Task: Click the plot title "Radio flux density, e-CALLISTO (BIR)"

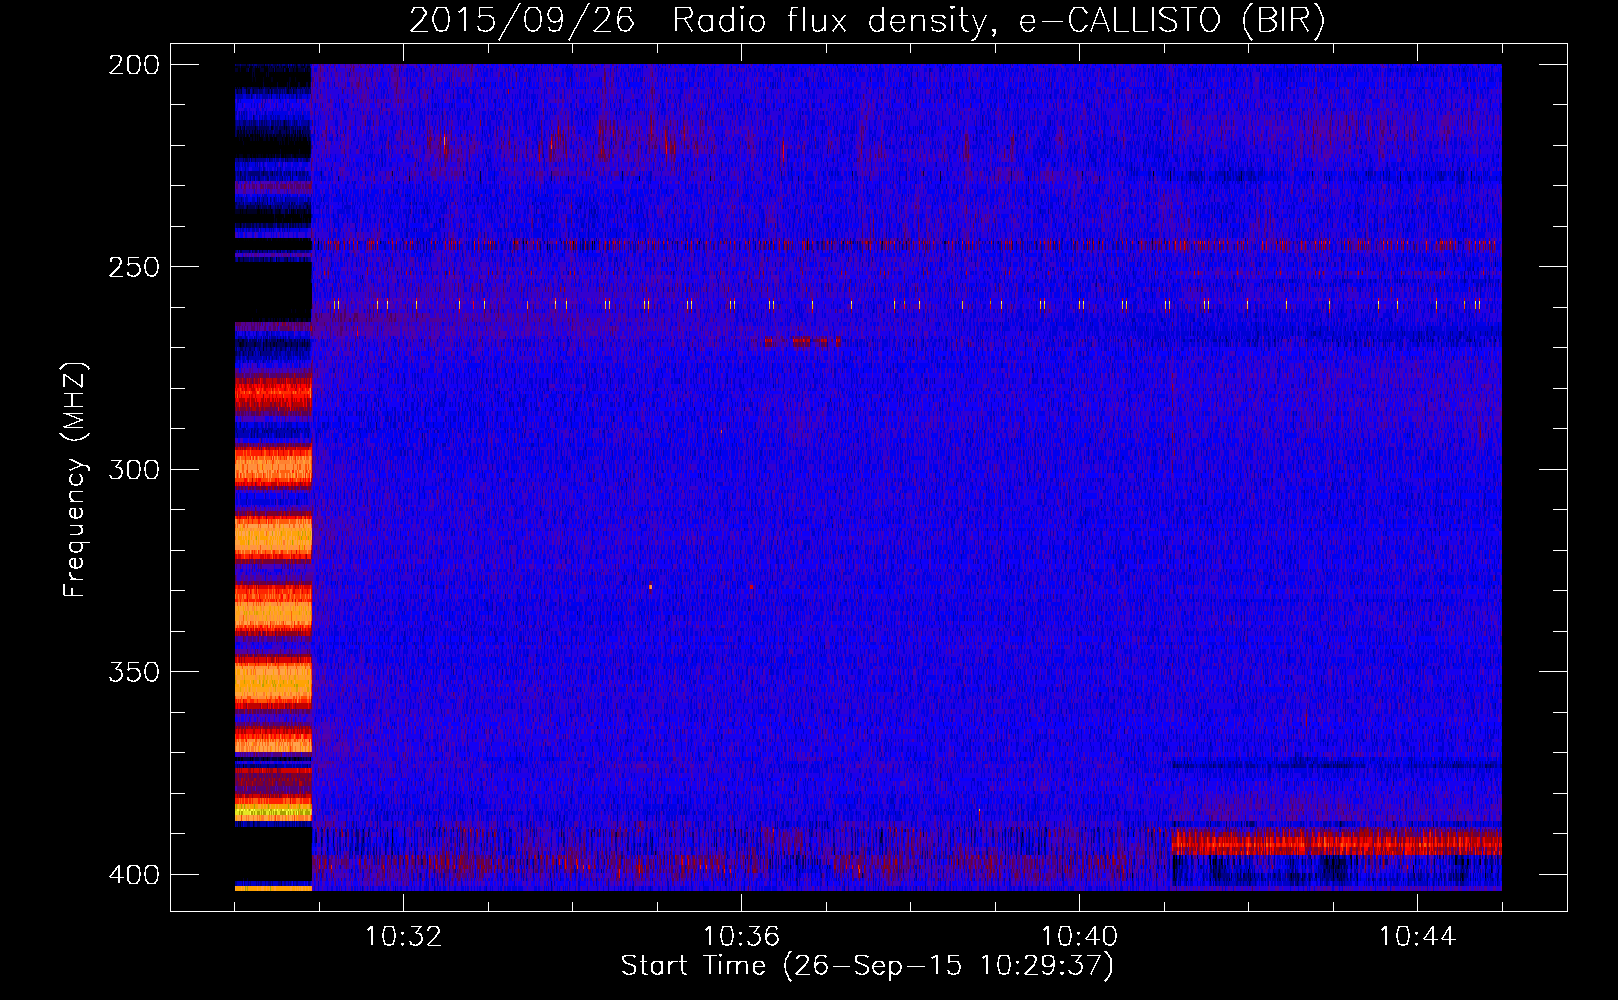Action: 998,21
